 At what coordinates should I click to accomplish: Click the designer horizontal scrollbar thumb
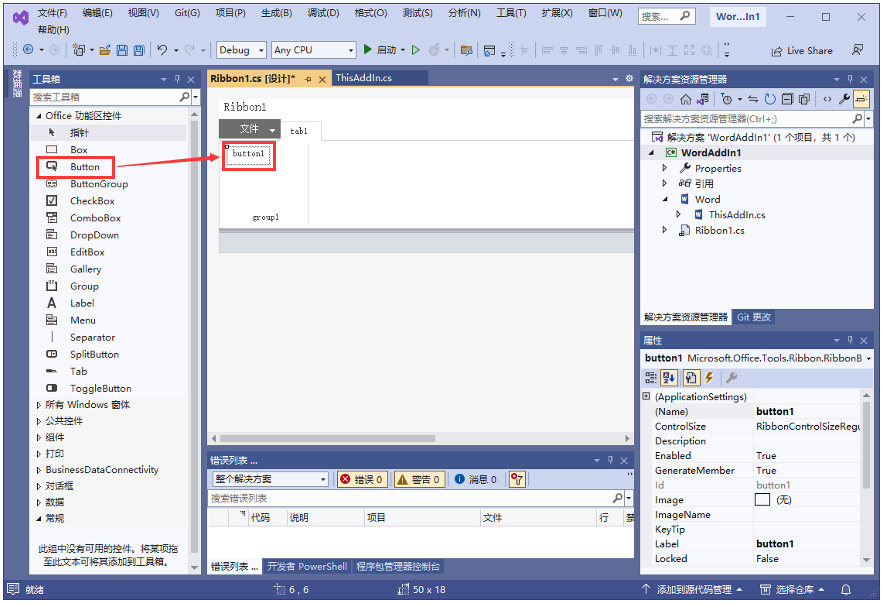point(327,438)
